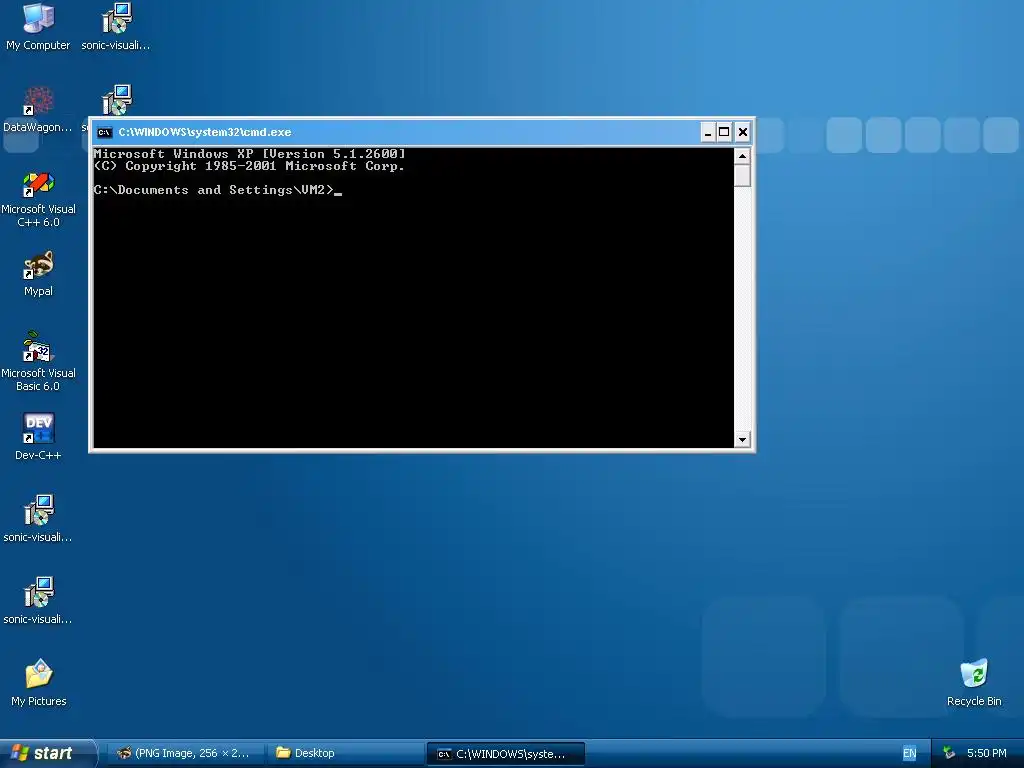Select the Recycle Bin icon
The width and height of the screenshot is (1024, 768).
pos(974,683)
